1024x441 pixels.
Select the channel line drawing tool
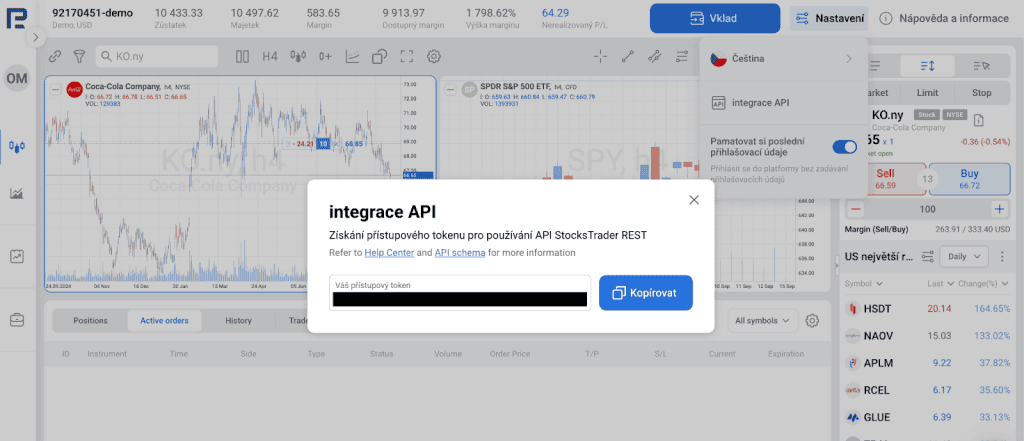click(654, 57)
